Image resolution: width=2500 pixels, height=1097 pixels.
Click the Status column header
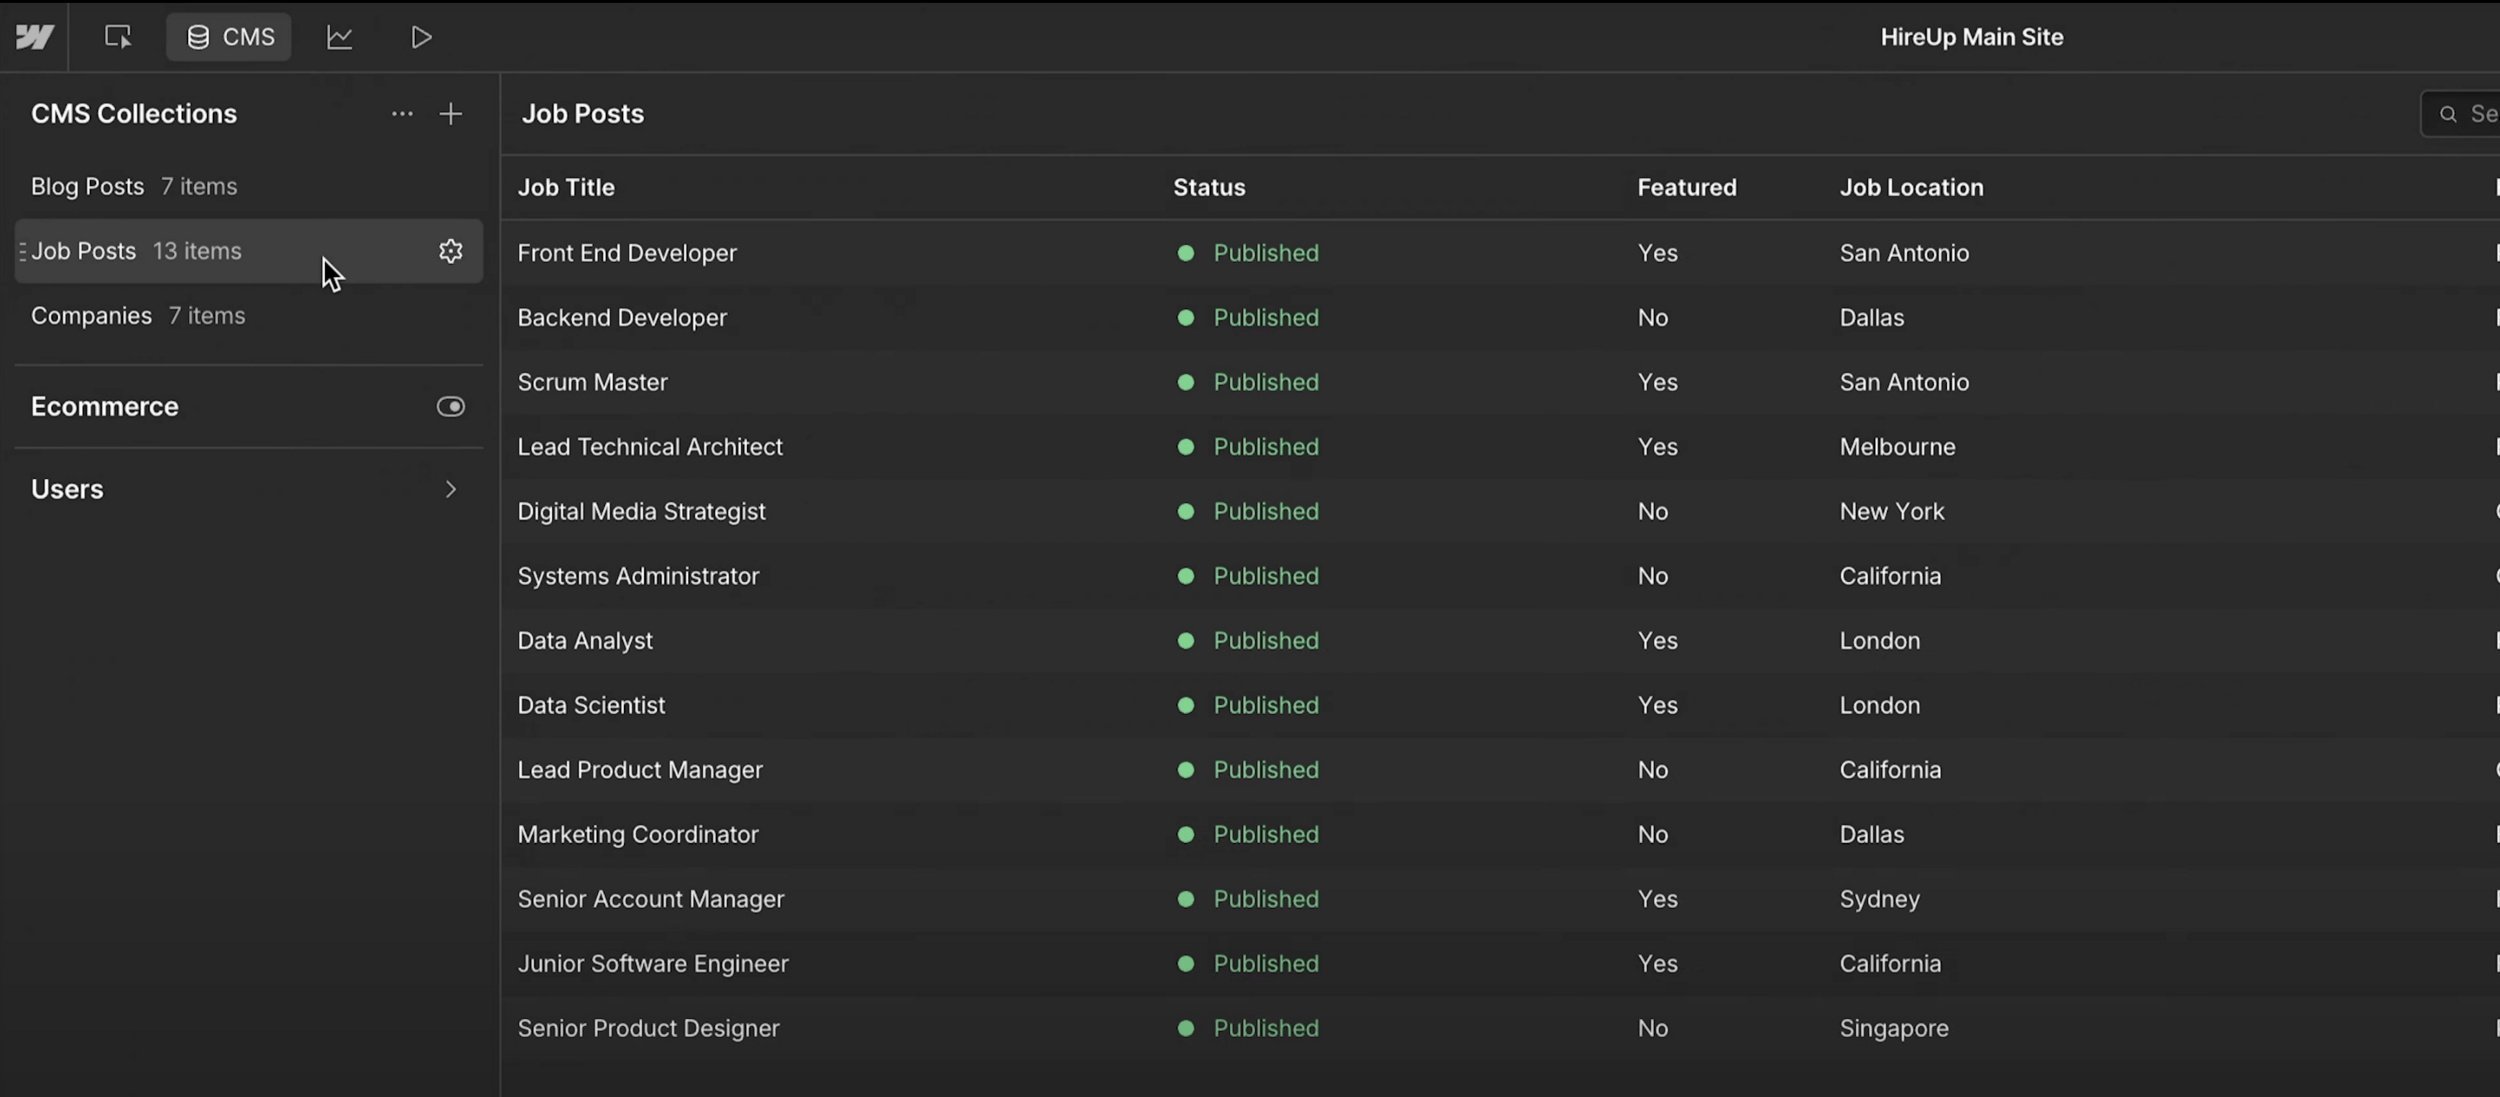coord(1209,188)
